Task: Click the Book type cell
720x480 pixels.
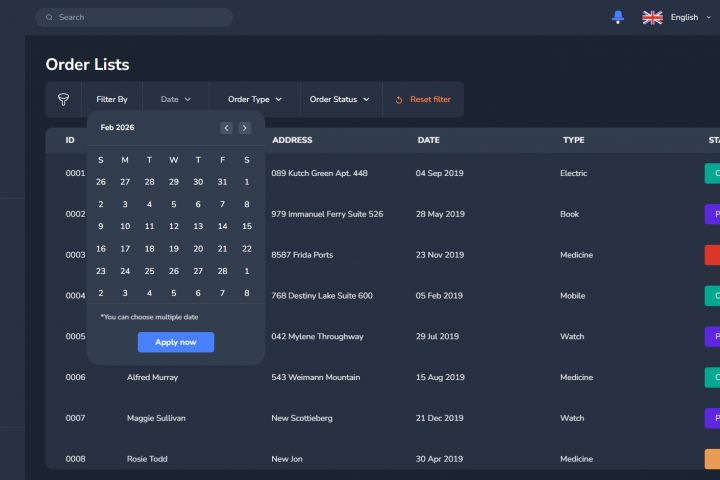Action: point(569,214)
